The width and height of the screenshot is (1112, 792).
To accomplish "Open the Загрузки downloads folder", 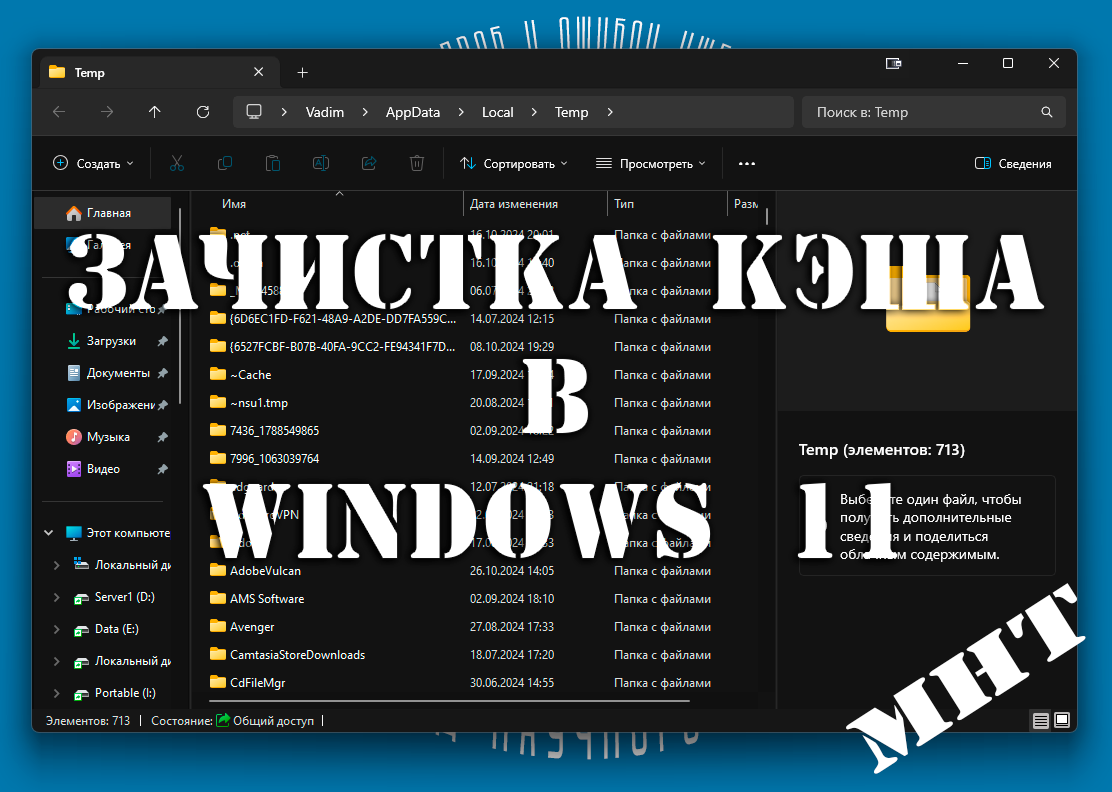I will point(111,341).
